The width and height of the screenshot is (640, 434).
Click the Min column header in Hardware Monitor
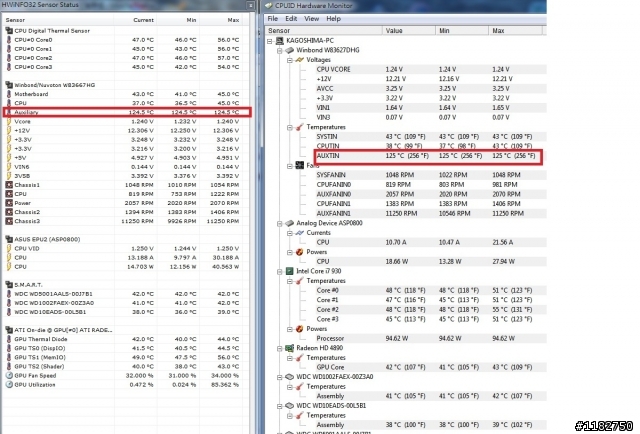(462, 31)
